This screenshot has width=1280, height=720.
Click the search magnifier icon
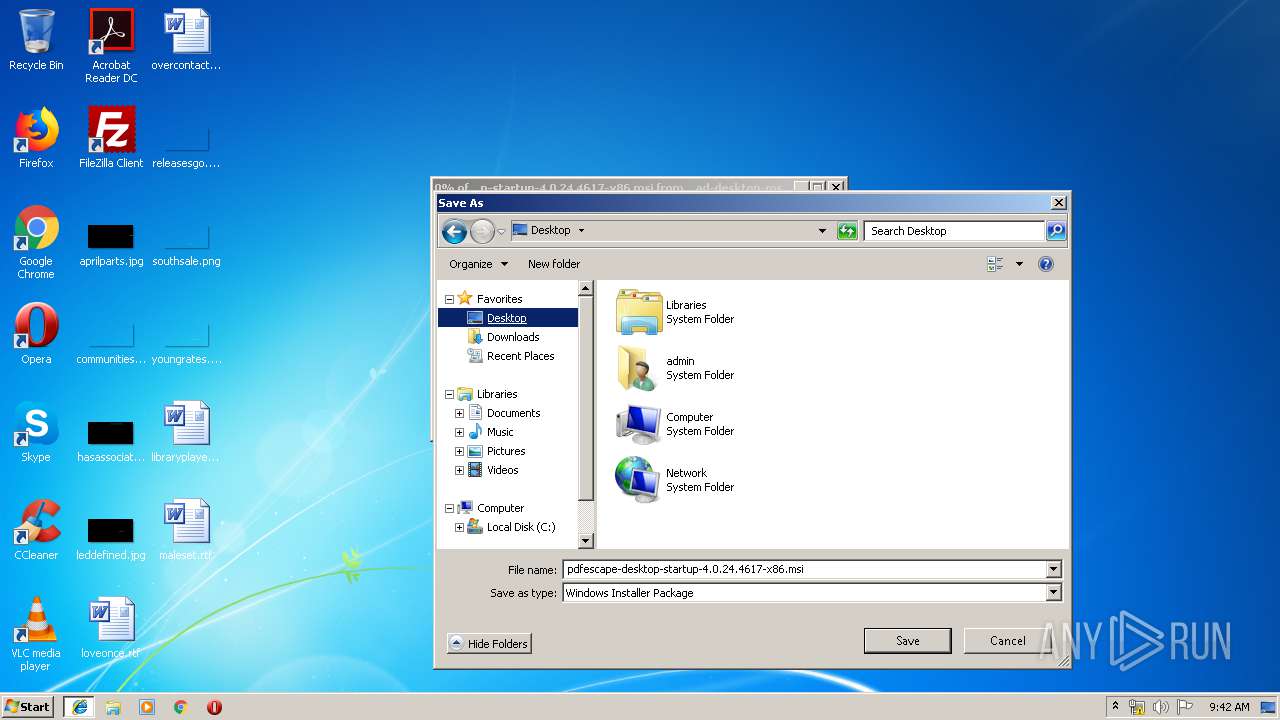(x=1055, y=231)
